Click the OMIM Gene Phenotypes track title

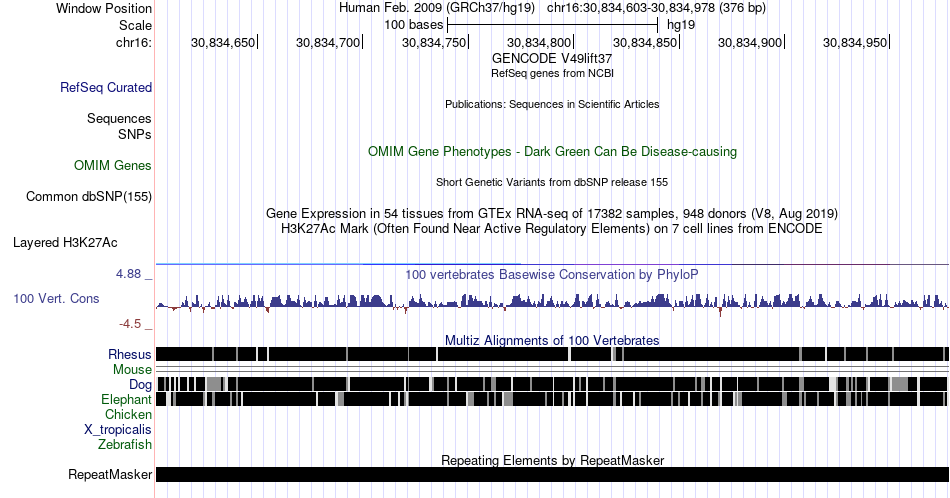[552, 151]
